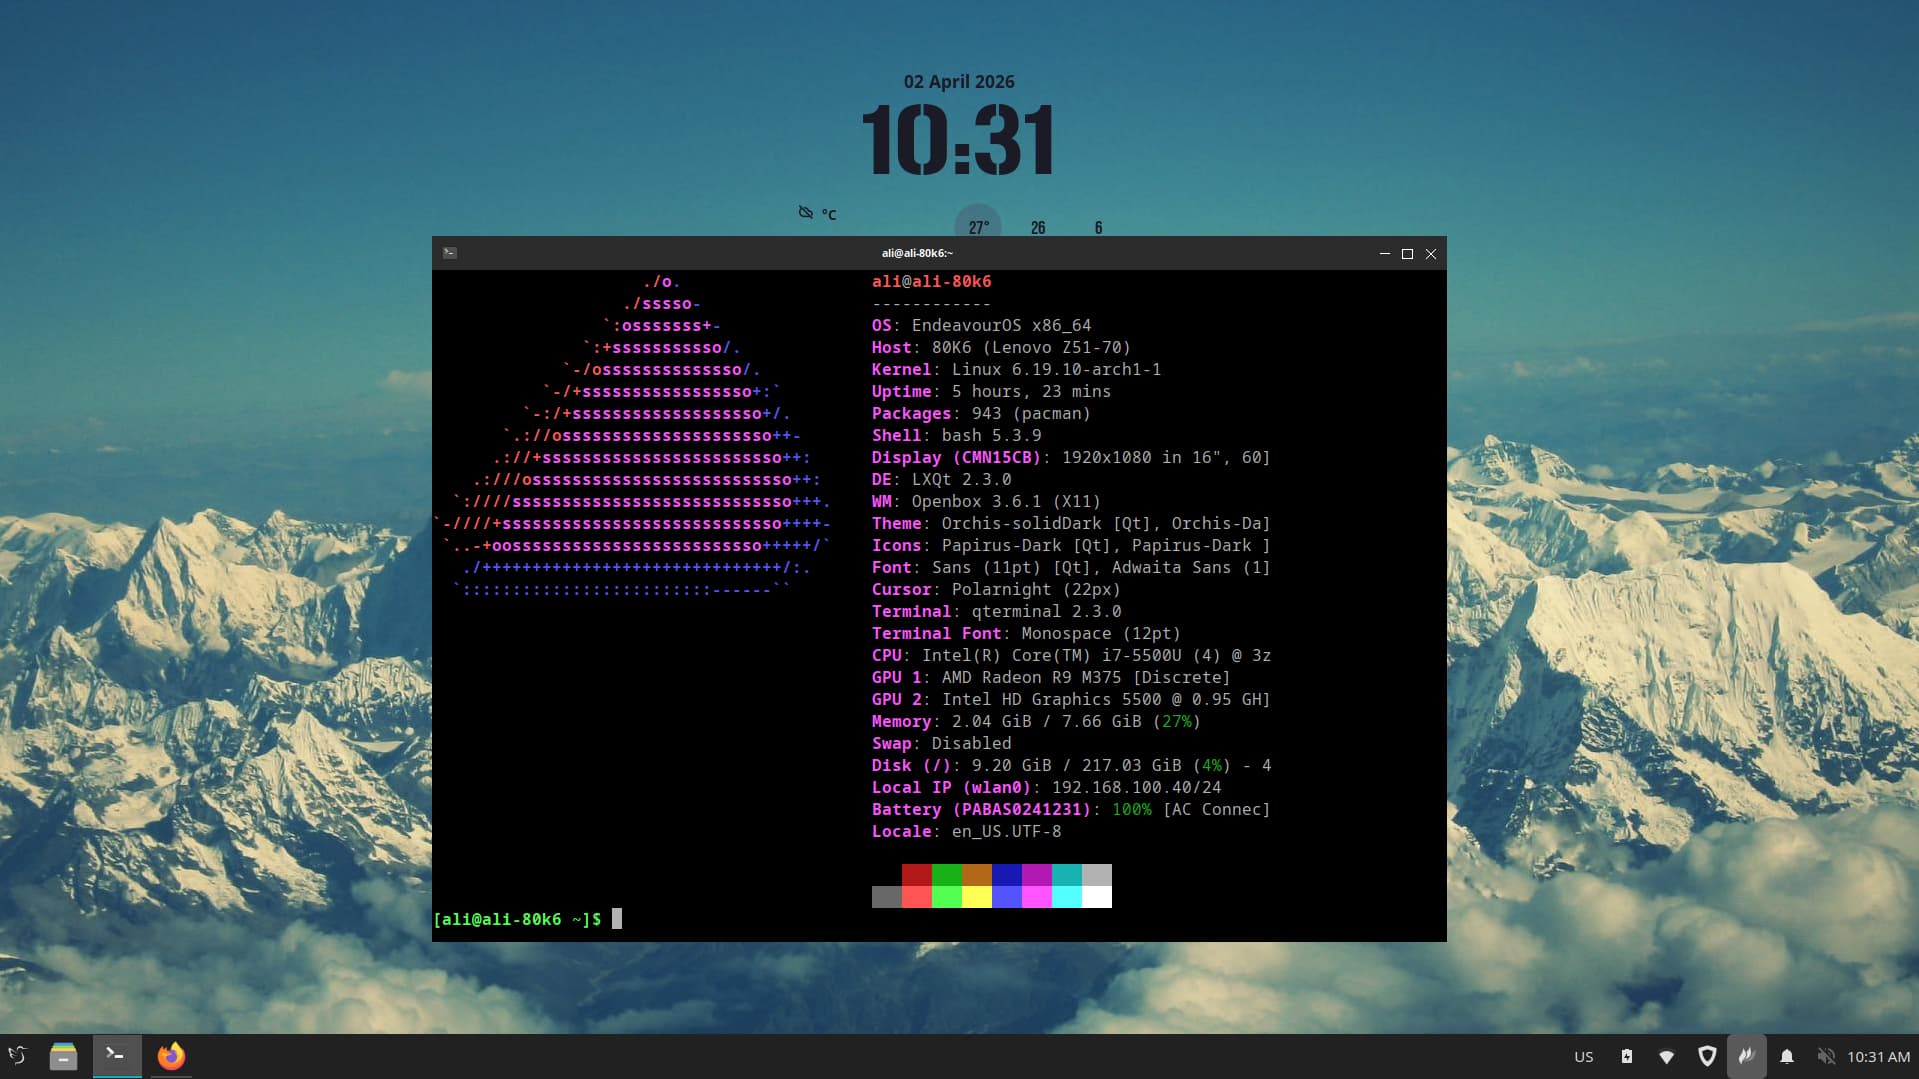This screenshot has height=1079, width=1919.
Task: Click the dark red color block in terminal
Action: tap(916, 875)
